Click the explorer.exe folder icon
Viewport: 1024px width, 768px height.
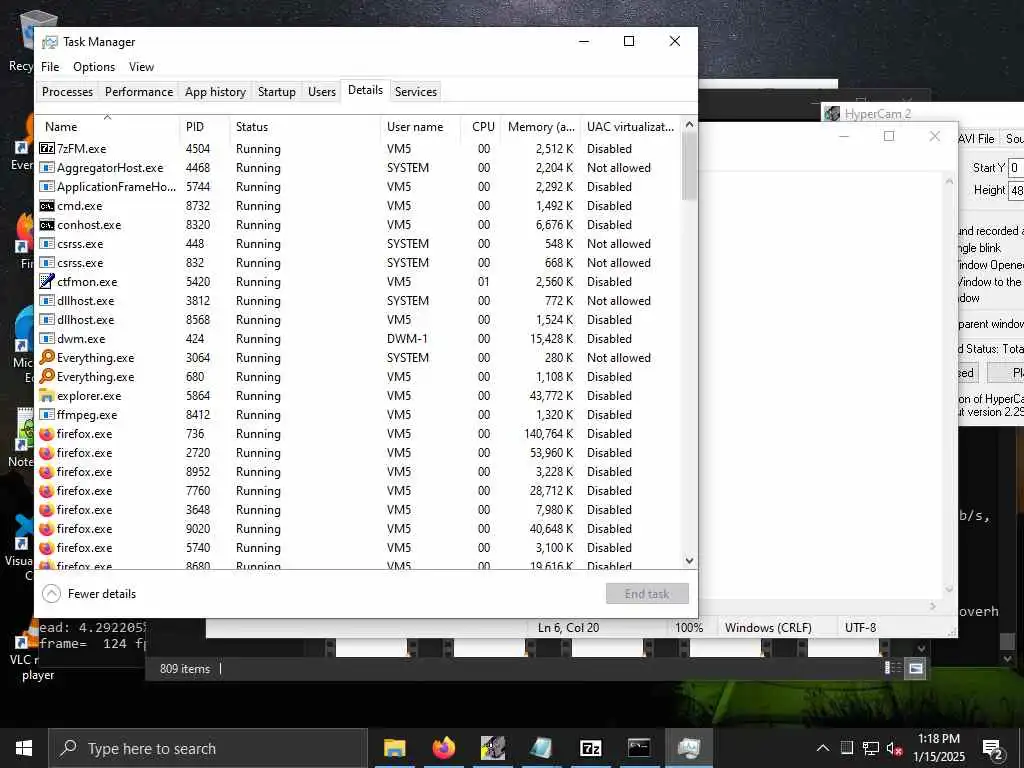[46, 395]
